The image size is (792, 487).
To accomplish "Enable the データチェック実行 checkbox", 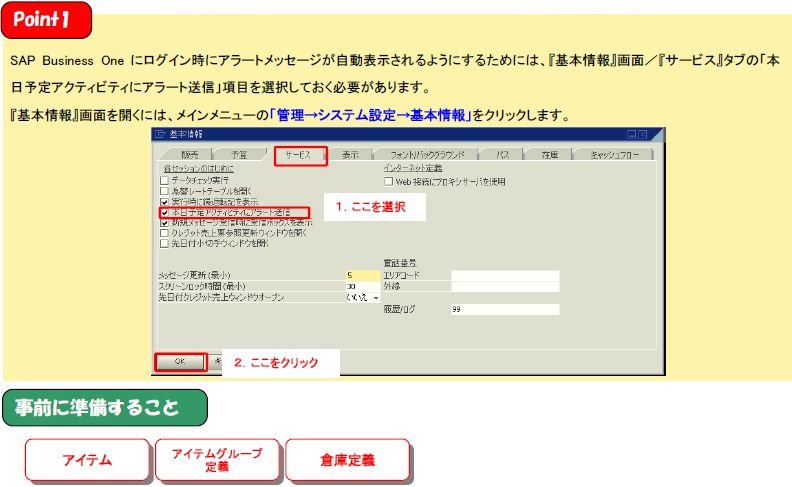I will click(164, 180).
